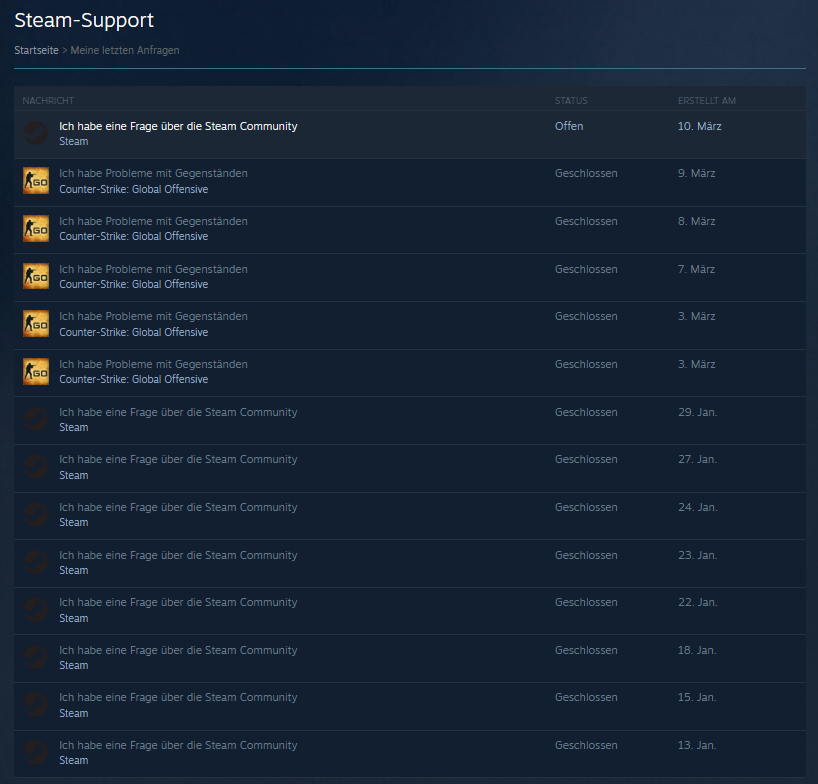
Task: Click the NACHRICHT column header
Action: (x=48, y=101)
